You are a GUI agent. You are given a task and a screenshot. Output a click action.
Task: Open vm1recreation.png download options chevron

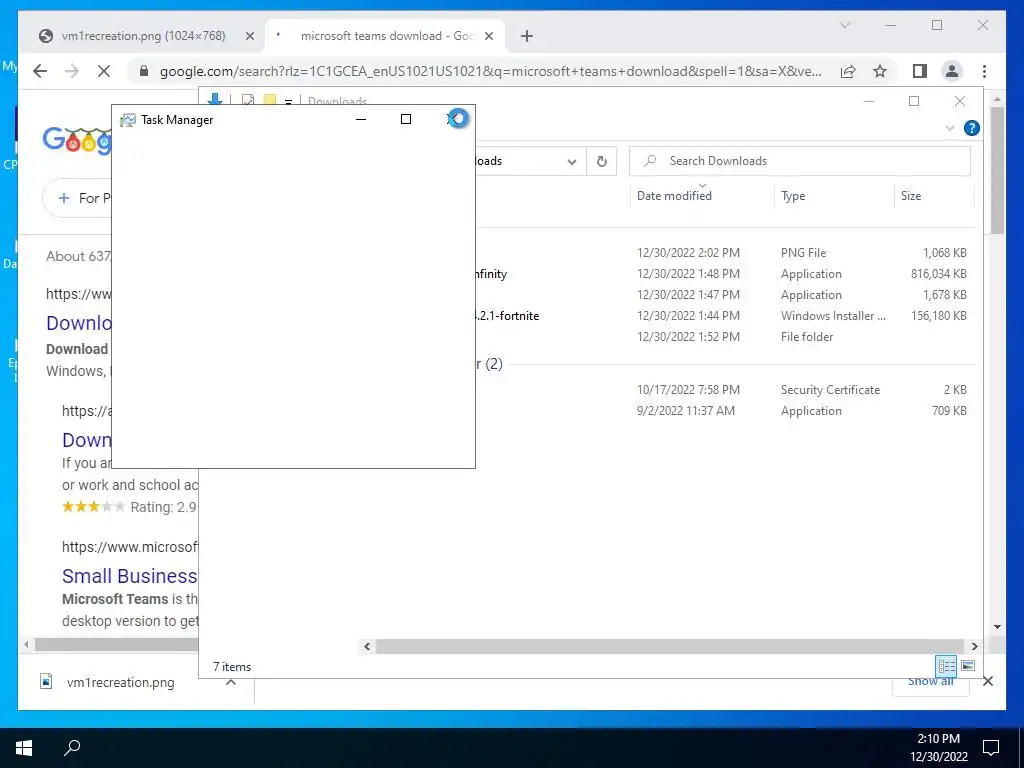(x=231, y=682)
